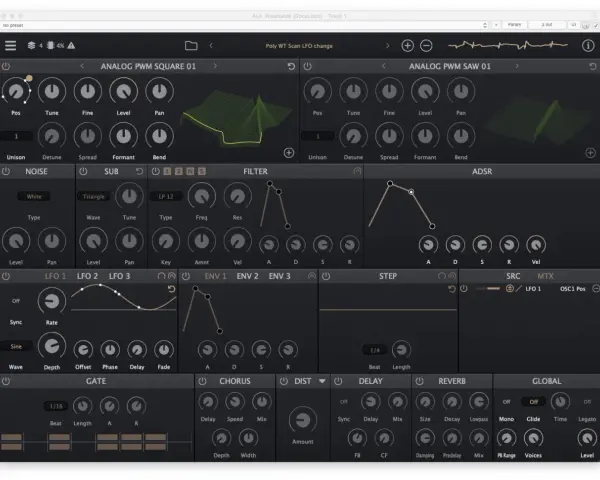The width and height of the screenshot is (600, 480).
Task: Toggle oscillator 1 power button
Action: (6, 66)
